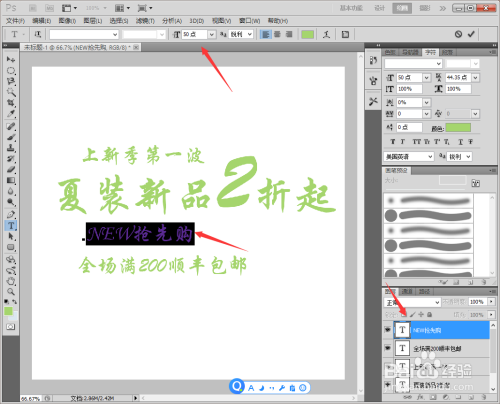The height and width of the screenshot is (404, 500).
Task: Toggle text orientation in options bar
Action: click(x=37, y=34)
